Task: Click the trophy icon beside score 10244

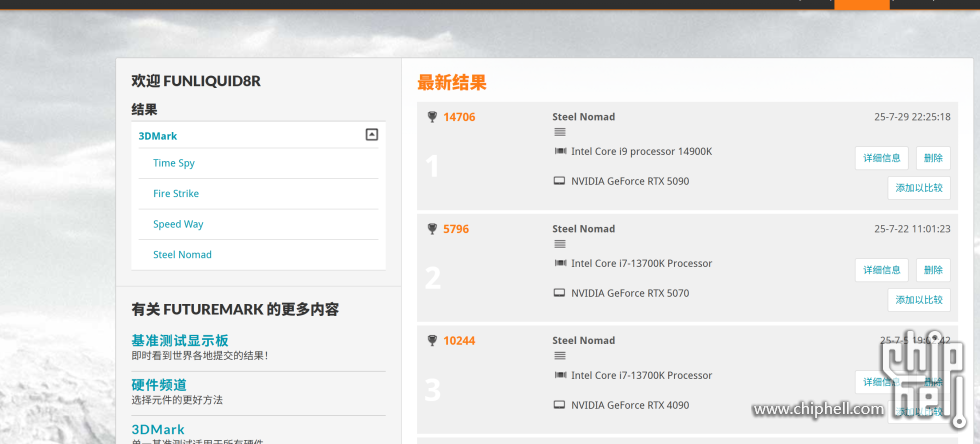Action: tap(432, 341)
